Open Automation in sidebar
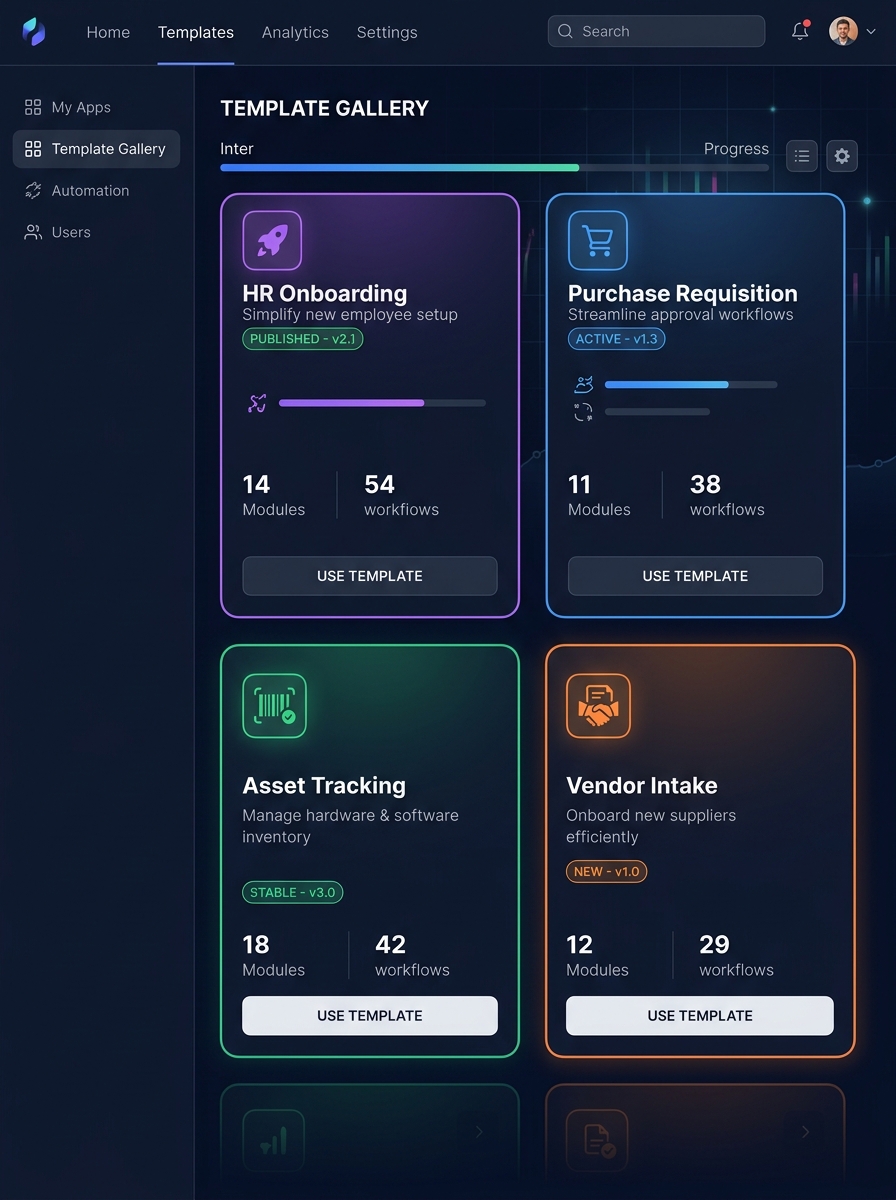Screen dimensions: 896x1200 [x=96, y=190]
